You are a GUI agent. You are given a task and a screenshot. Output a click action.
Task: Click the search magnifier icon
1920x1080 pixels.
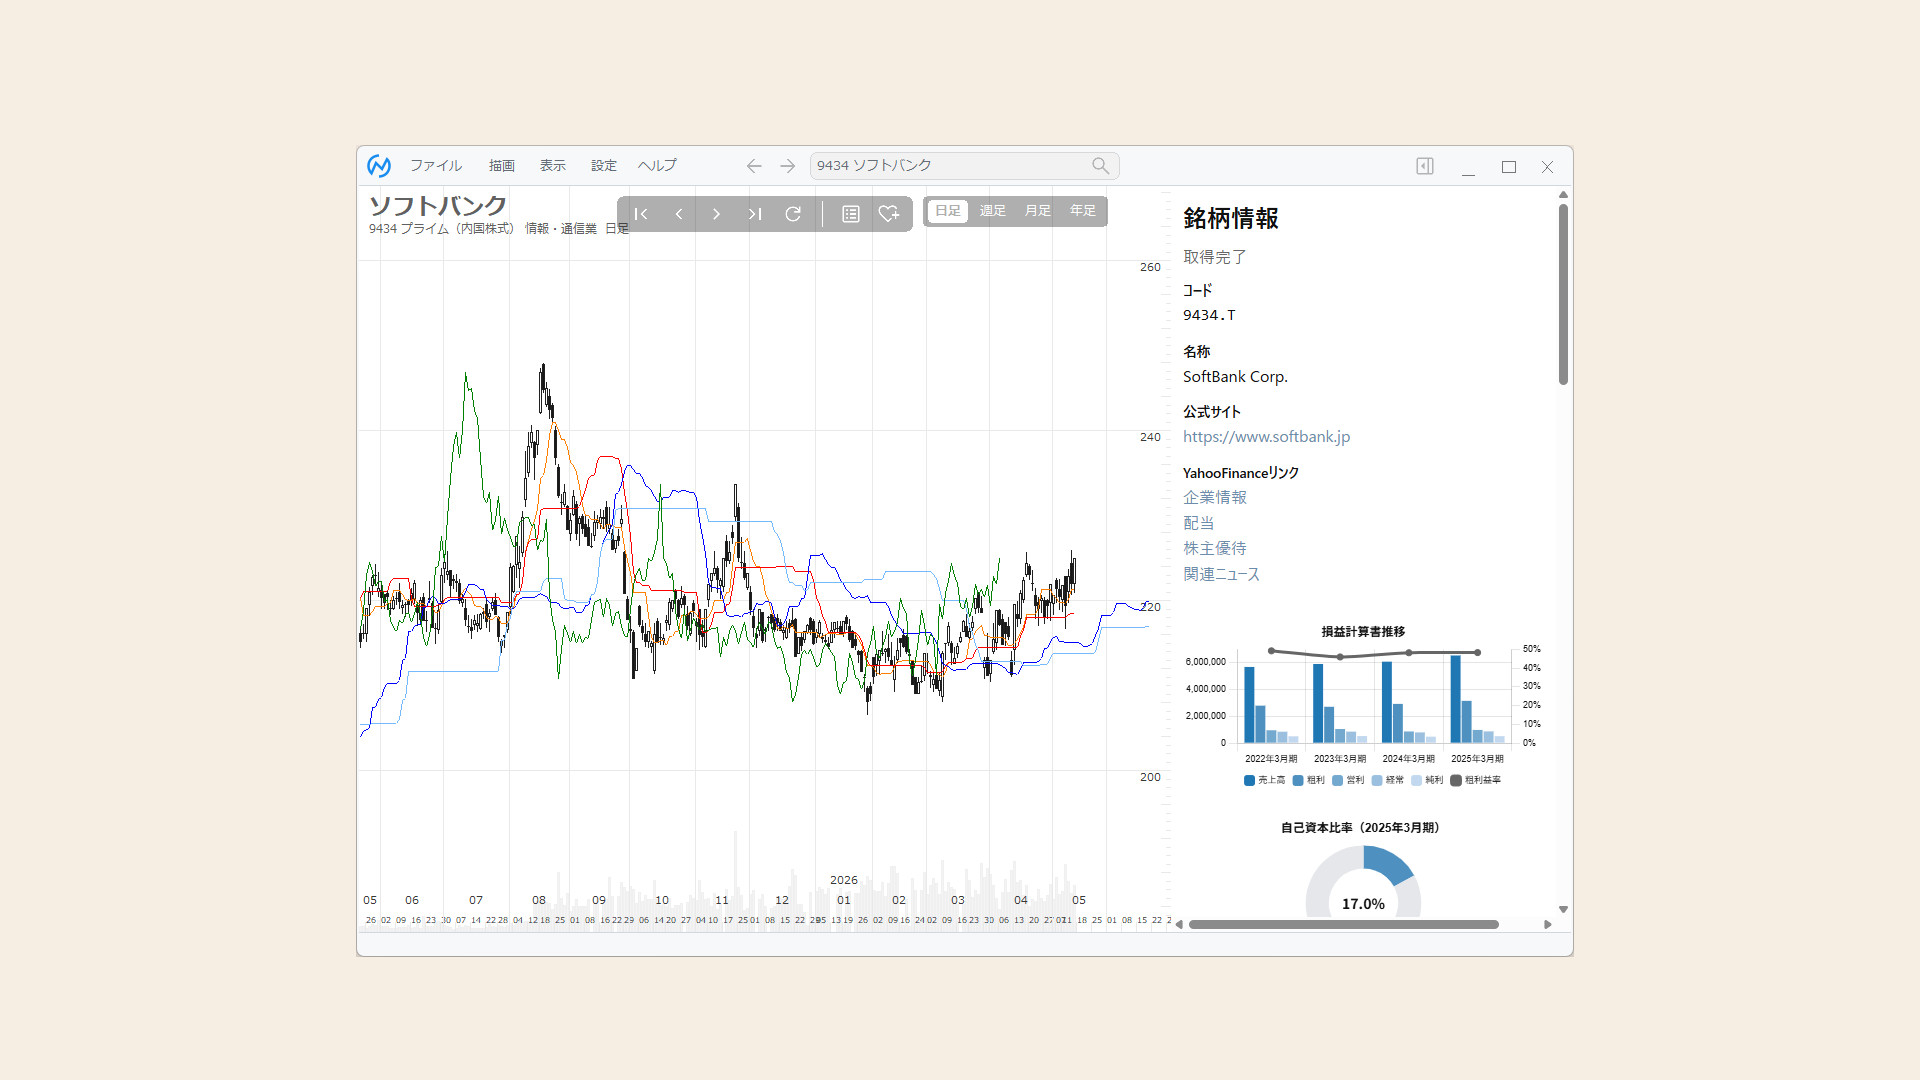point(1100,166)
